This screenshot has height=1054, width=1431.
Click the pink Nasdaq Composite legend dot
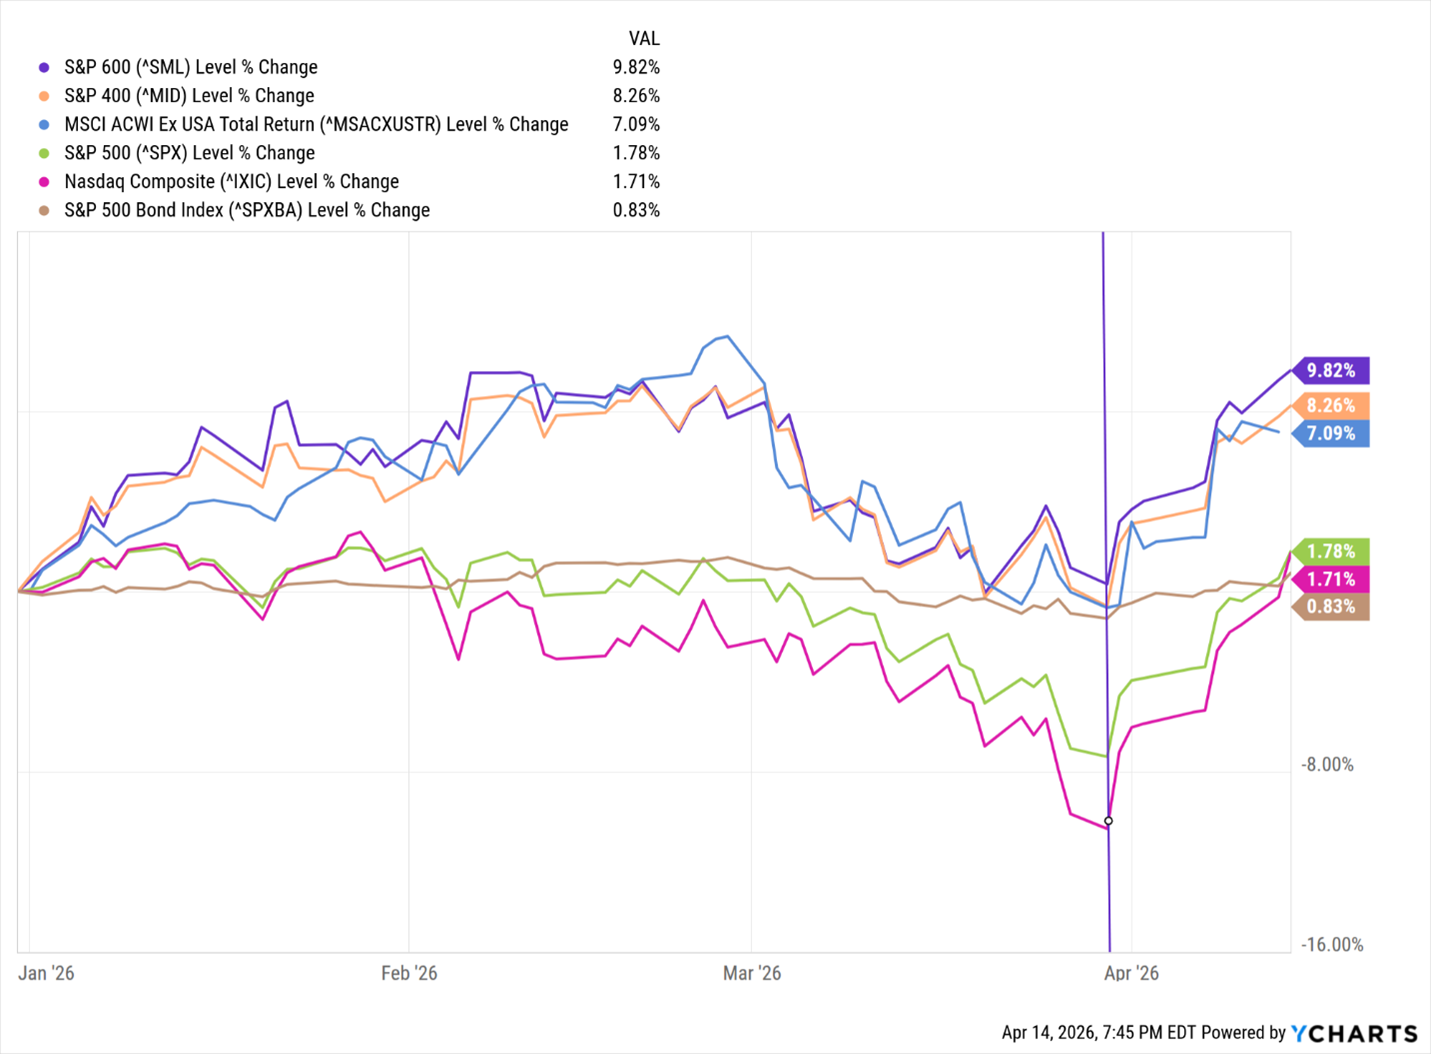(x=44, y=182)
